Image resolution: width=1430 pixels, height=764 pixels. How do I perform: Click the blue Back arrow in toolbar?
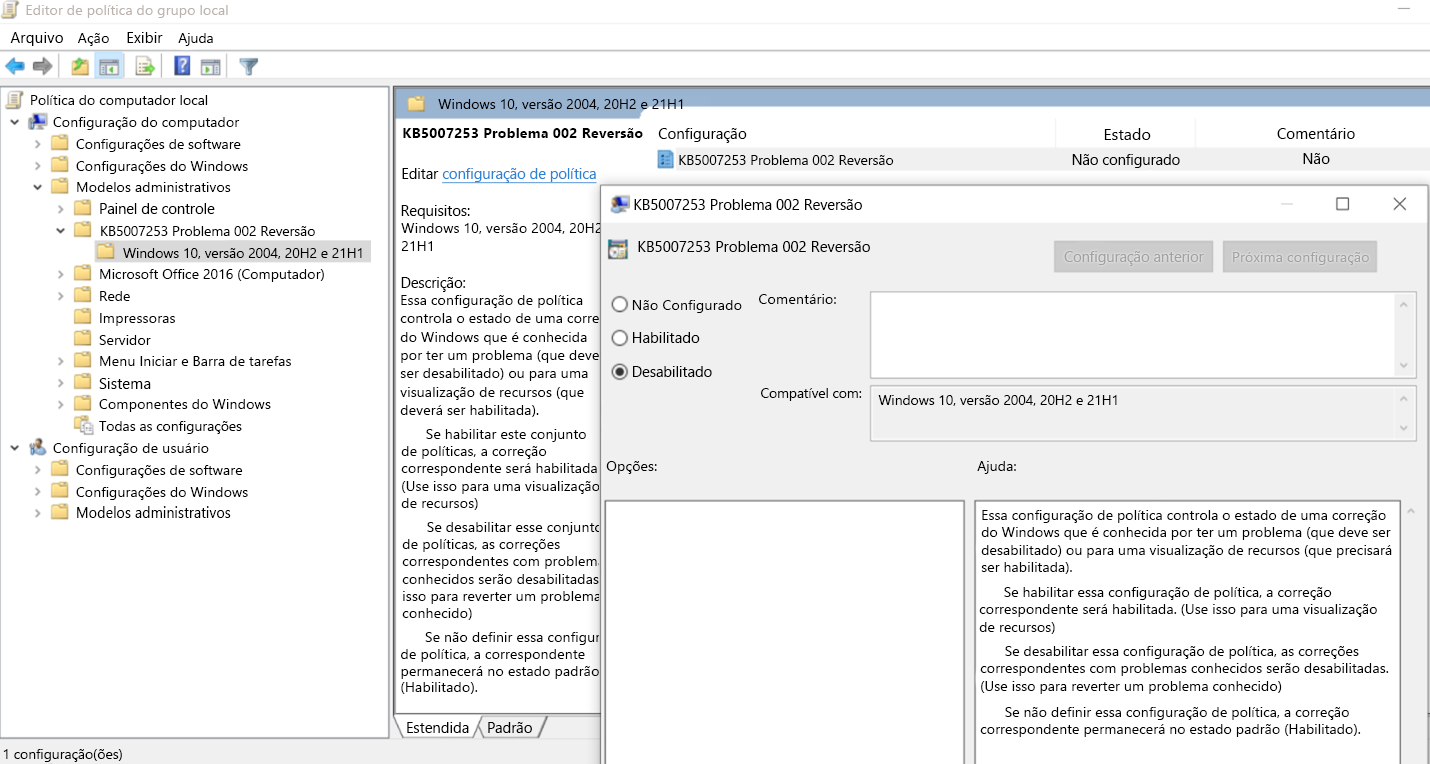tap(15, 67)
